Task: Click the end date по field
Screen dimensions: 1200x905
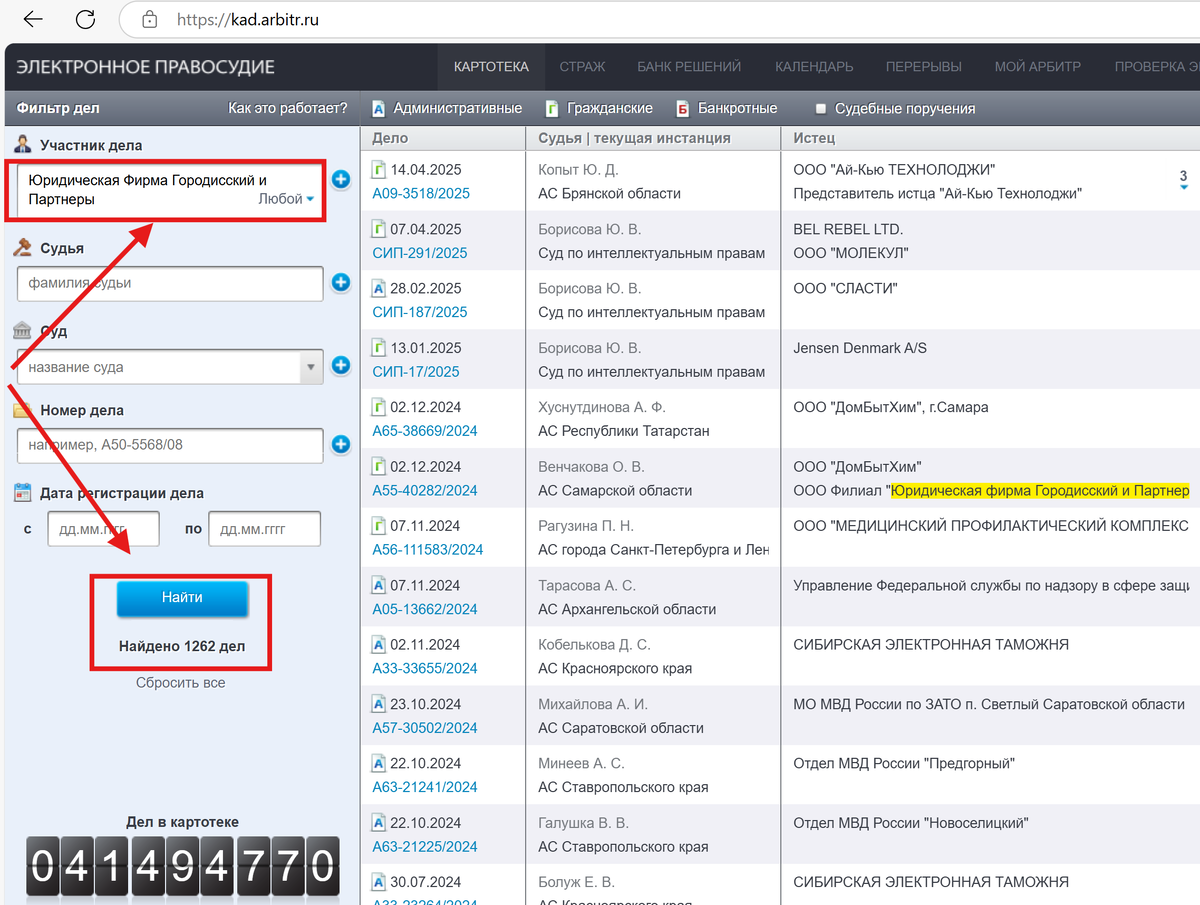Action: pos(264,529)
